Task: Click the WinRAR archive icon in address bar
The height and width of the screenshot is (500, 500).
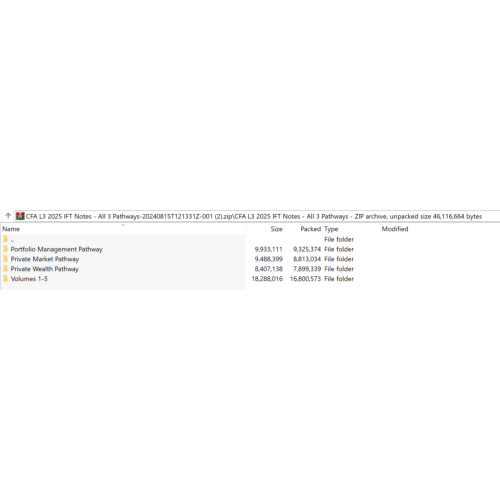Action: [20, 216]
